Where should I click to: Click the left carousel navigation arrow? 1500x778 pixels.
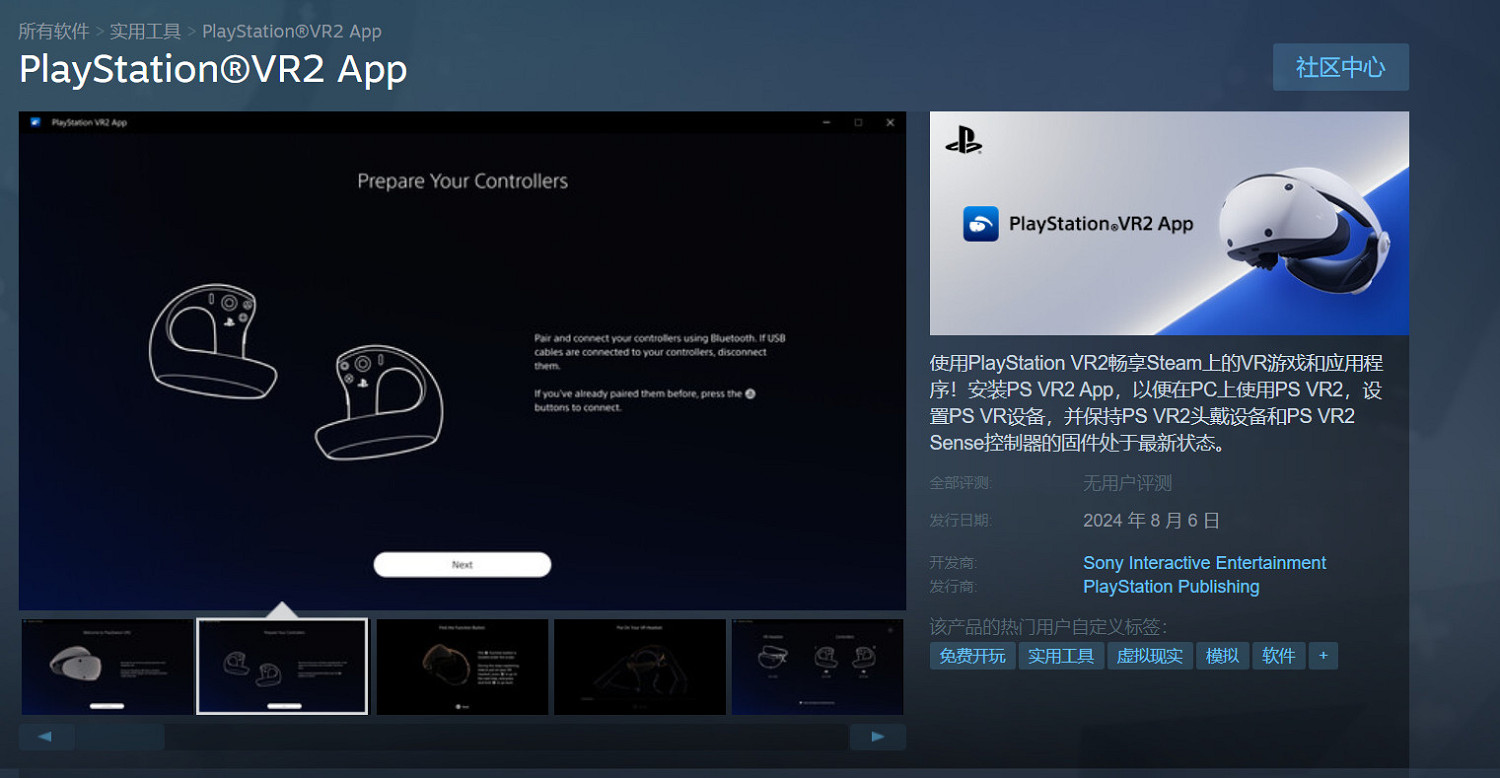click(46, 736)
